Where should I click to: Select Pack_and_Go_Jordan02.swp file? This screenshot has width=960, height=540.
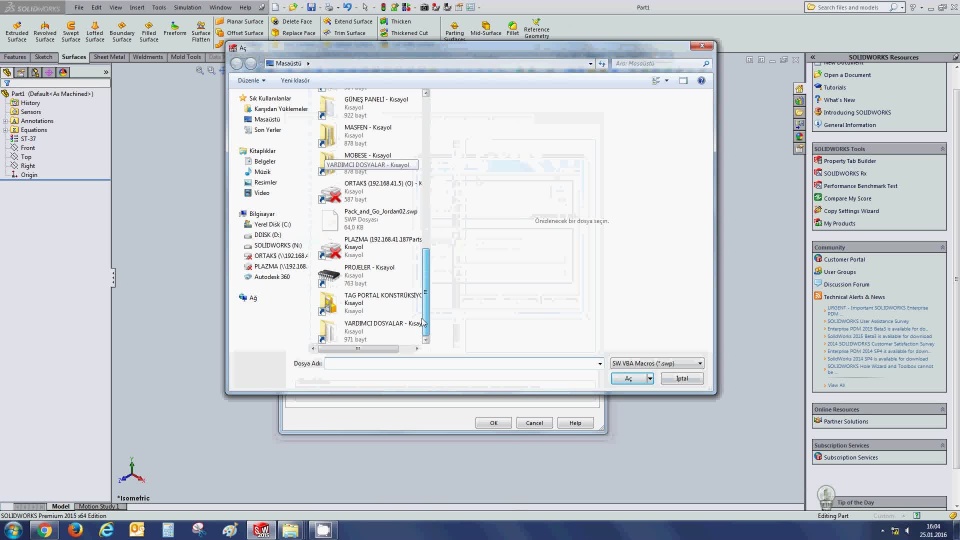tap(369, 220)
